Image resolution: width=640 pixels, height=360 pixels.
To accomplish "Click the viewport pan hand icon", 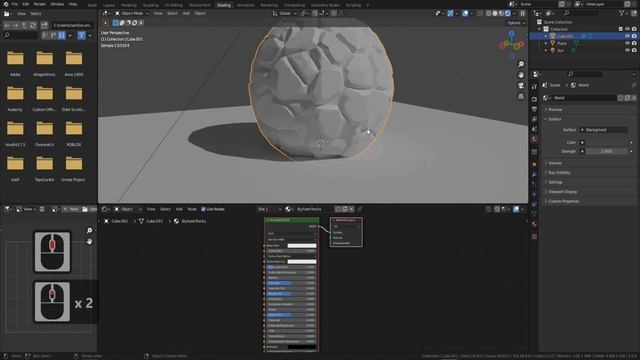I will click(x=521, y=75).
